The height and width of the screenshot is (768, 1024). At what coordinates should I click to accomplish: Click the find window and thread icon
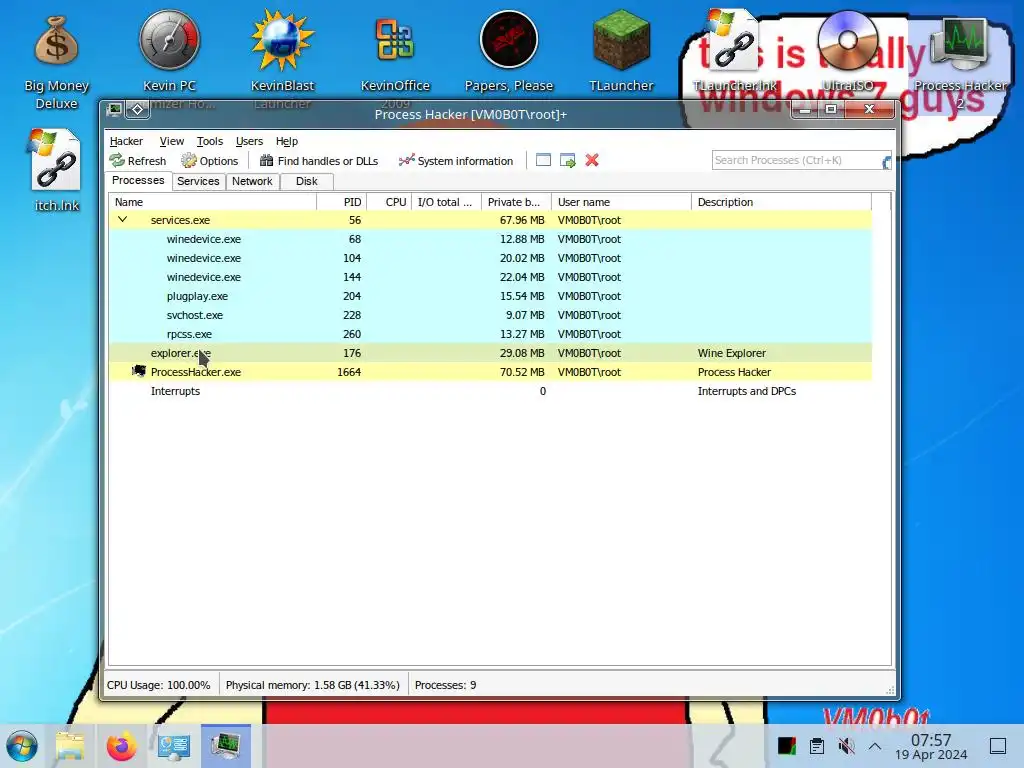(x=568, y=160)
